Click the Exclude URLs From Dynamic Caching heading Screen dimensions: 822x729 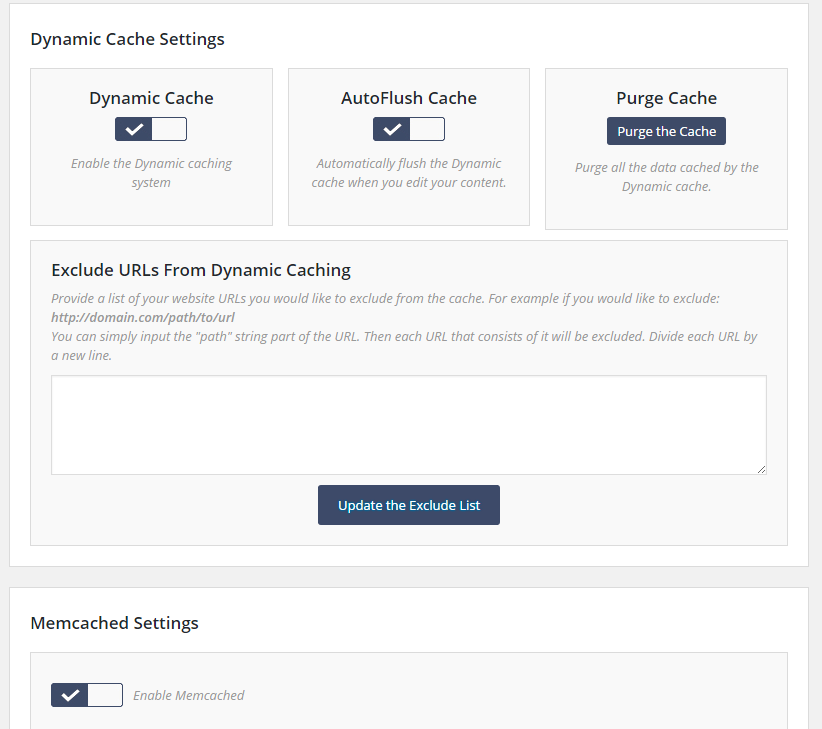pyautogui.click(x=201, y=270)
